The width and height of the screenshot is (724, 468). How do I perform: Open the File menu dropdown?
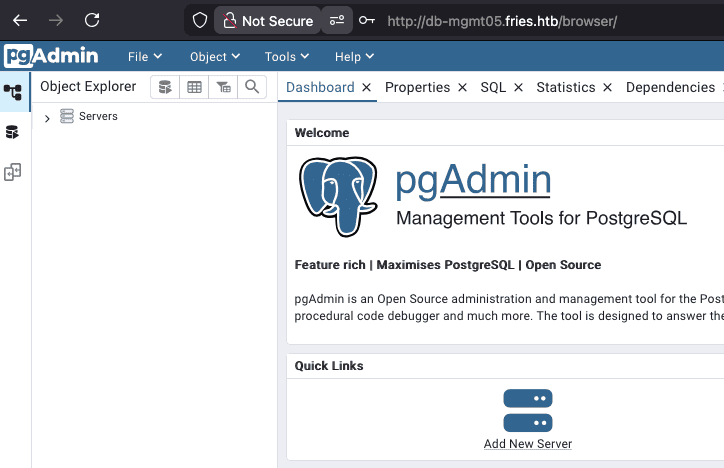(x=145, y=57)
